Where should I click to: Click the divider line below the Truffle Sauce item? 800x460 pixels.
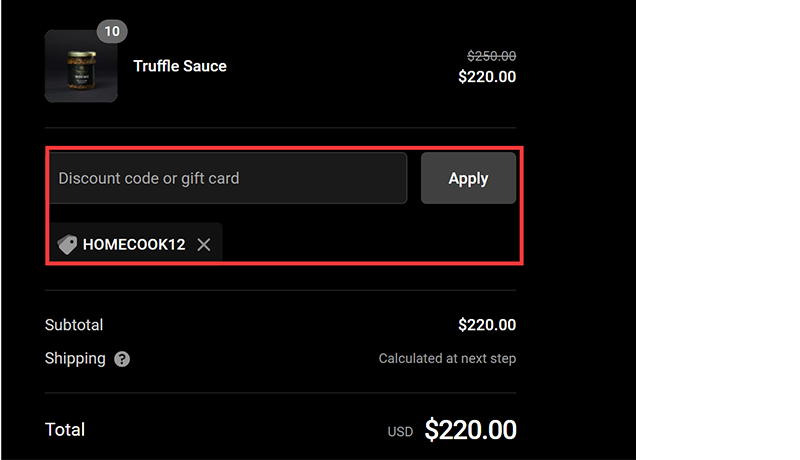[x=280, y=128]
